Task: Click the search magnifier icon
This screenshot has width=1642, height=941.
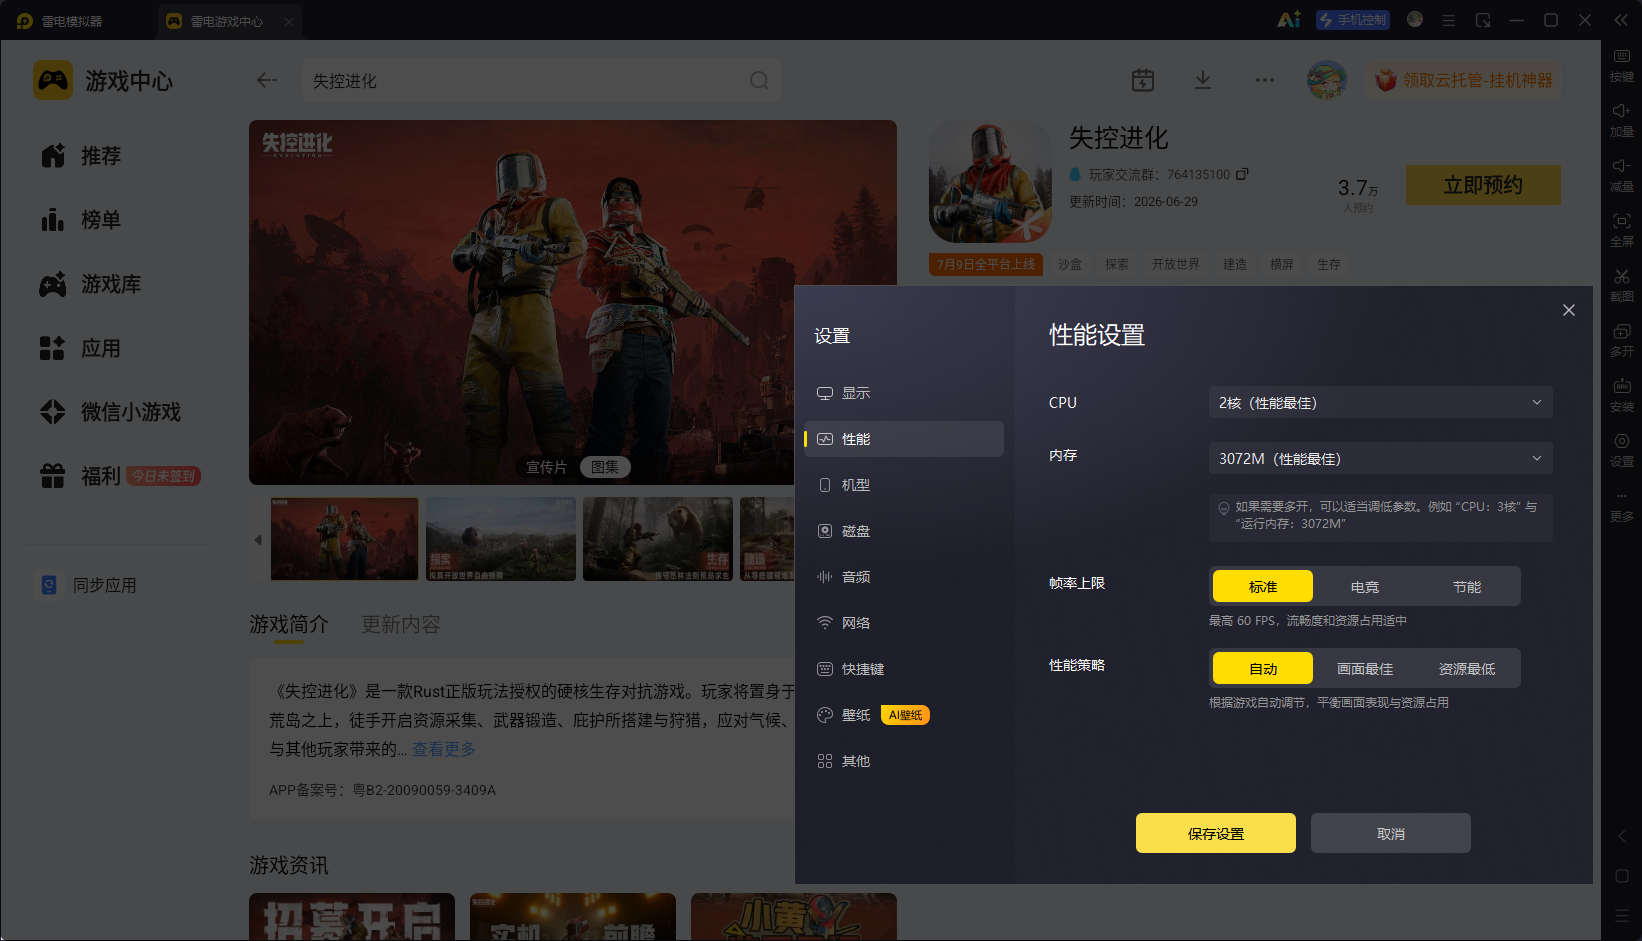Action: [759, 80]
